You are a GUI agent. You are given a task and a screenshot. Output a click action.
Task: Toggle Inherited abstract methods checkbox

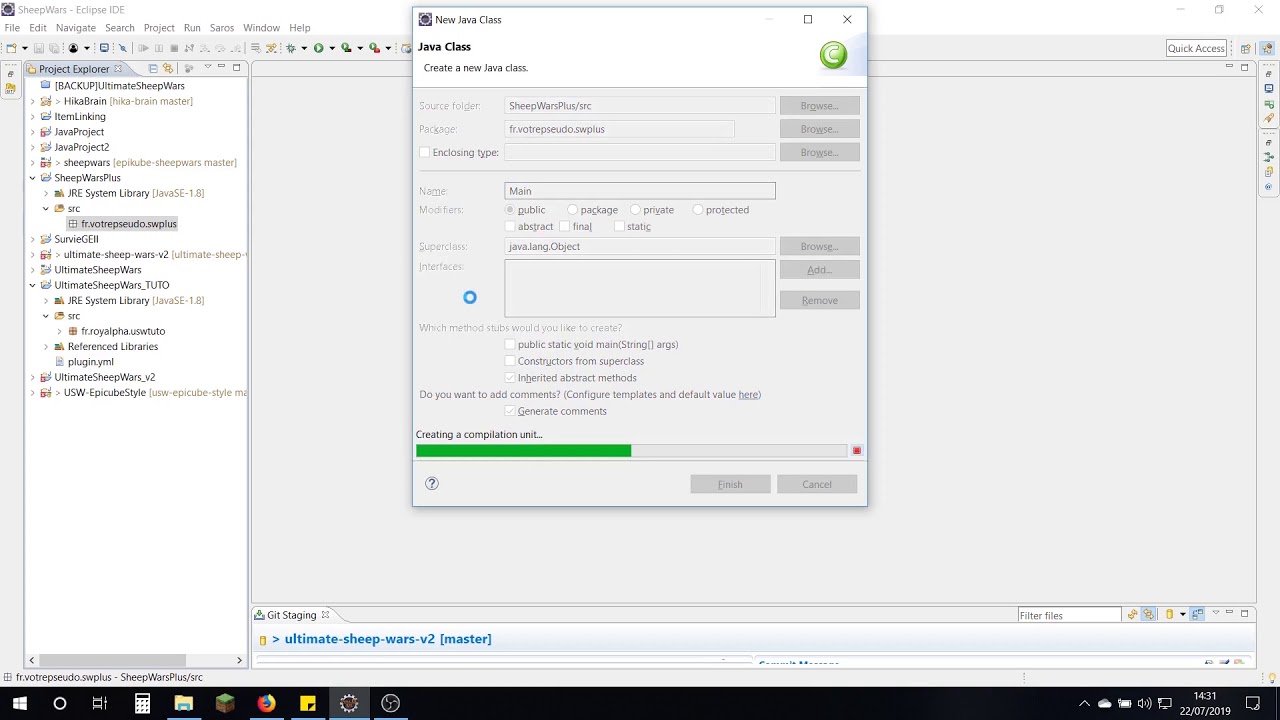(510, 378)
